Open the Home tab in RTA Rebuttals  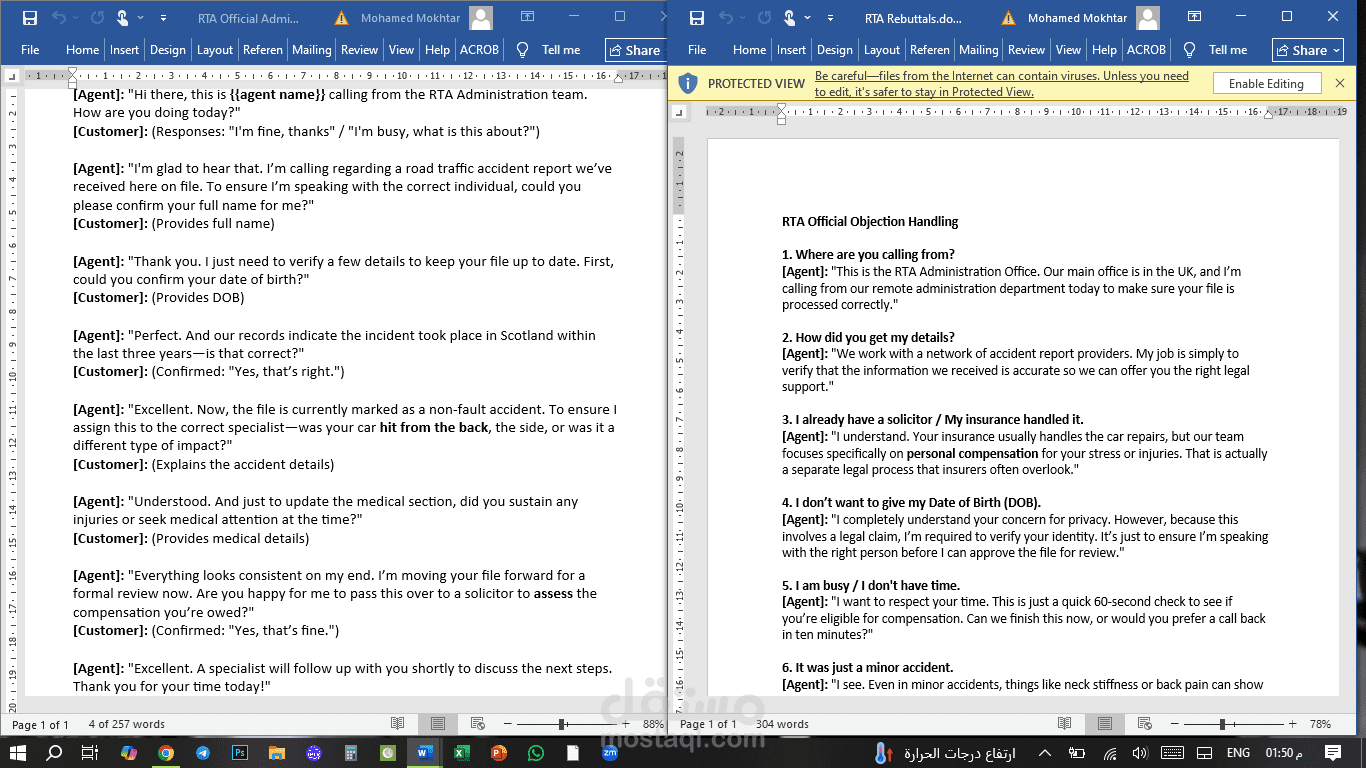(749, 50)
